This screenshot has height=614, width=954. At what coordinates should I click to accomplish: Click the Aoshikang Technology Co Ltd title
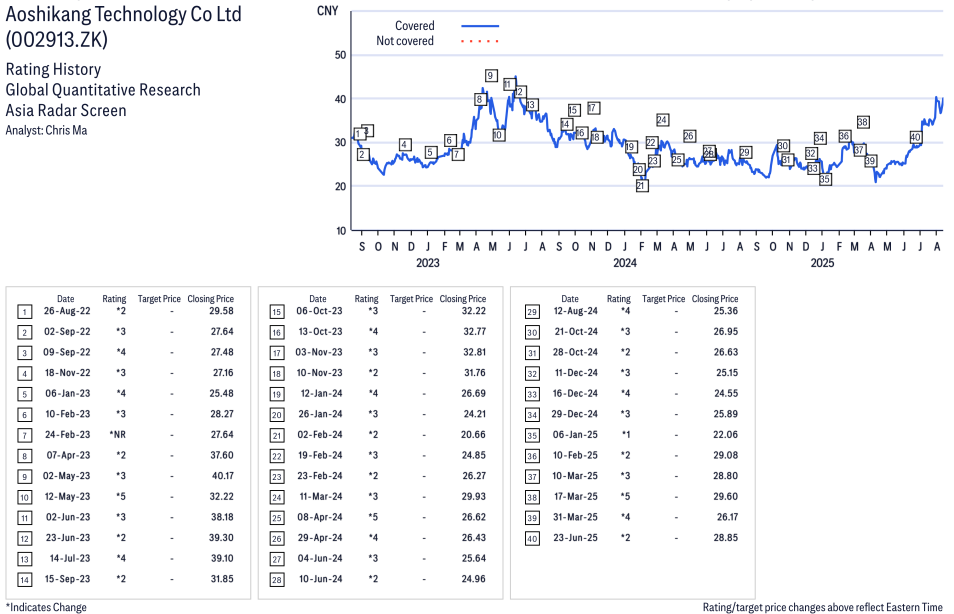[x=124, y=14]
